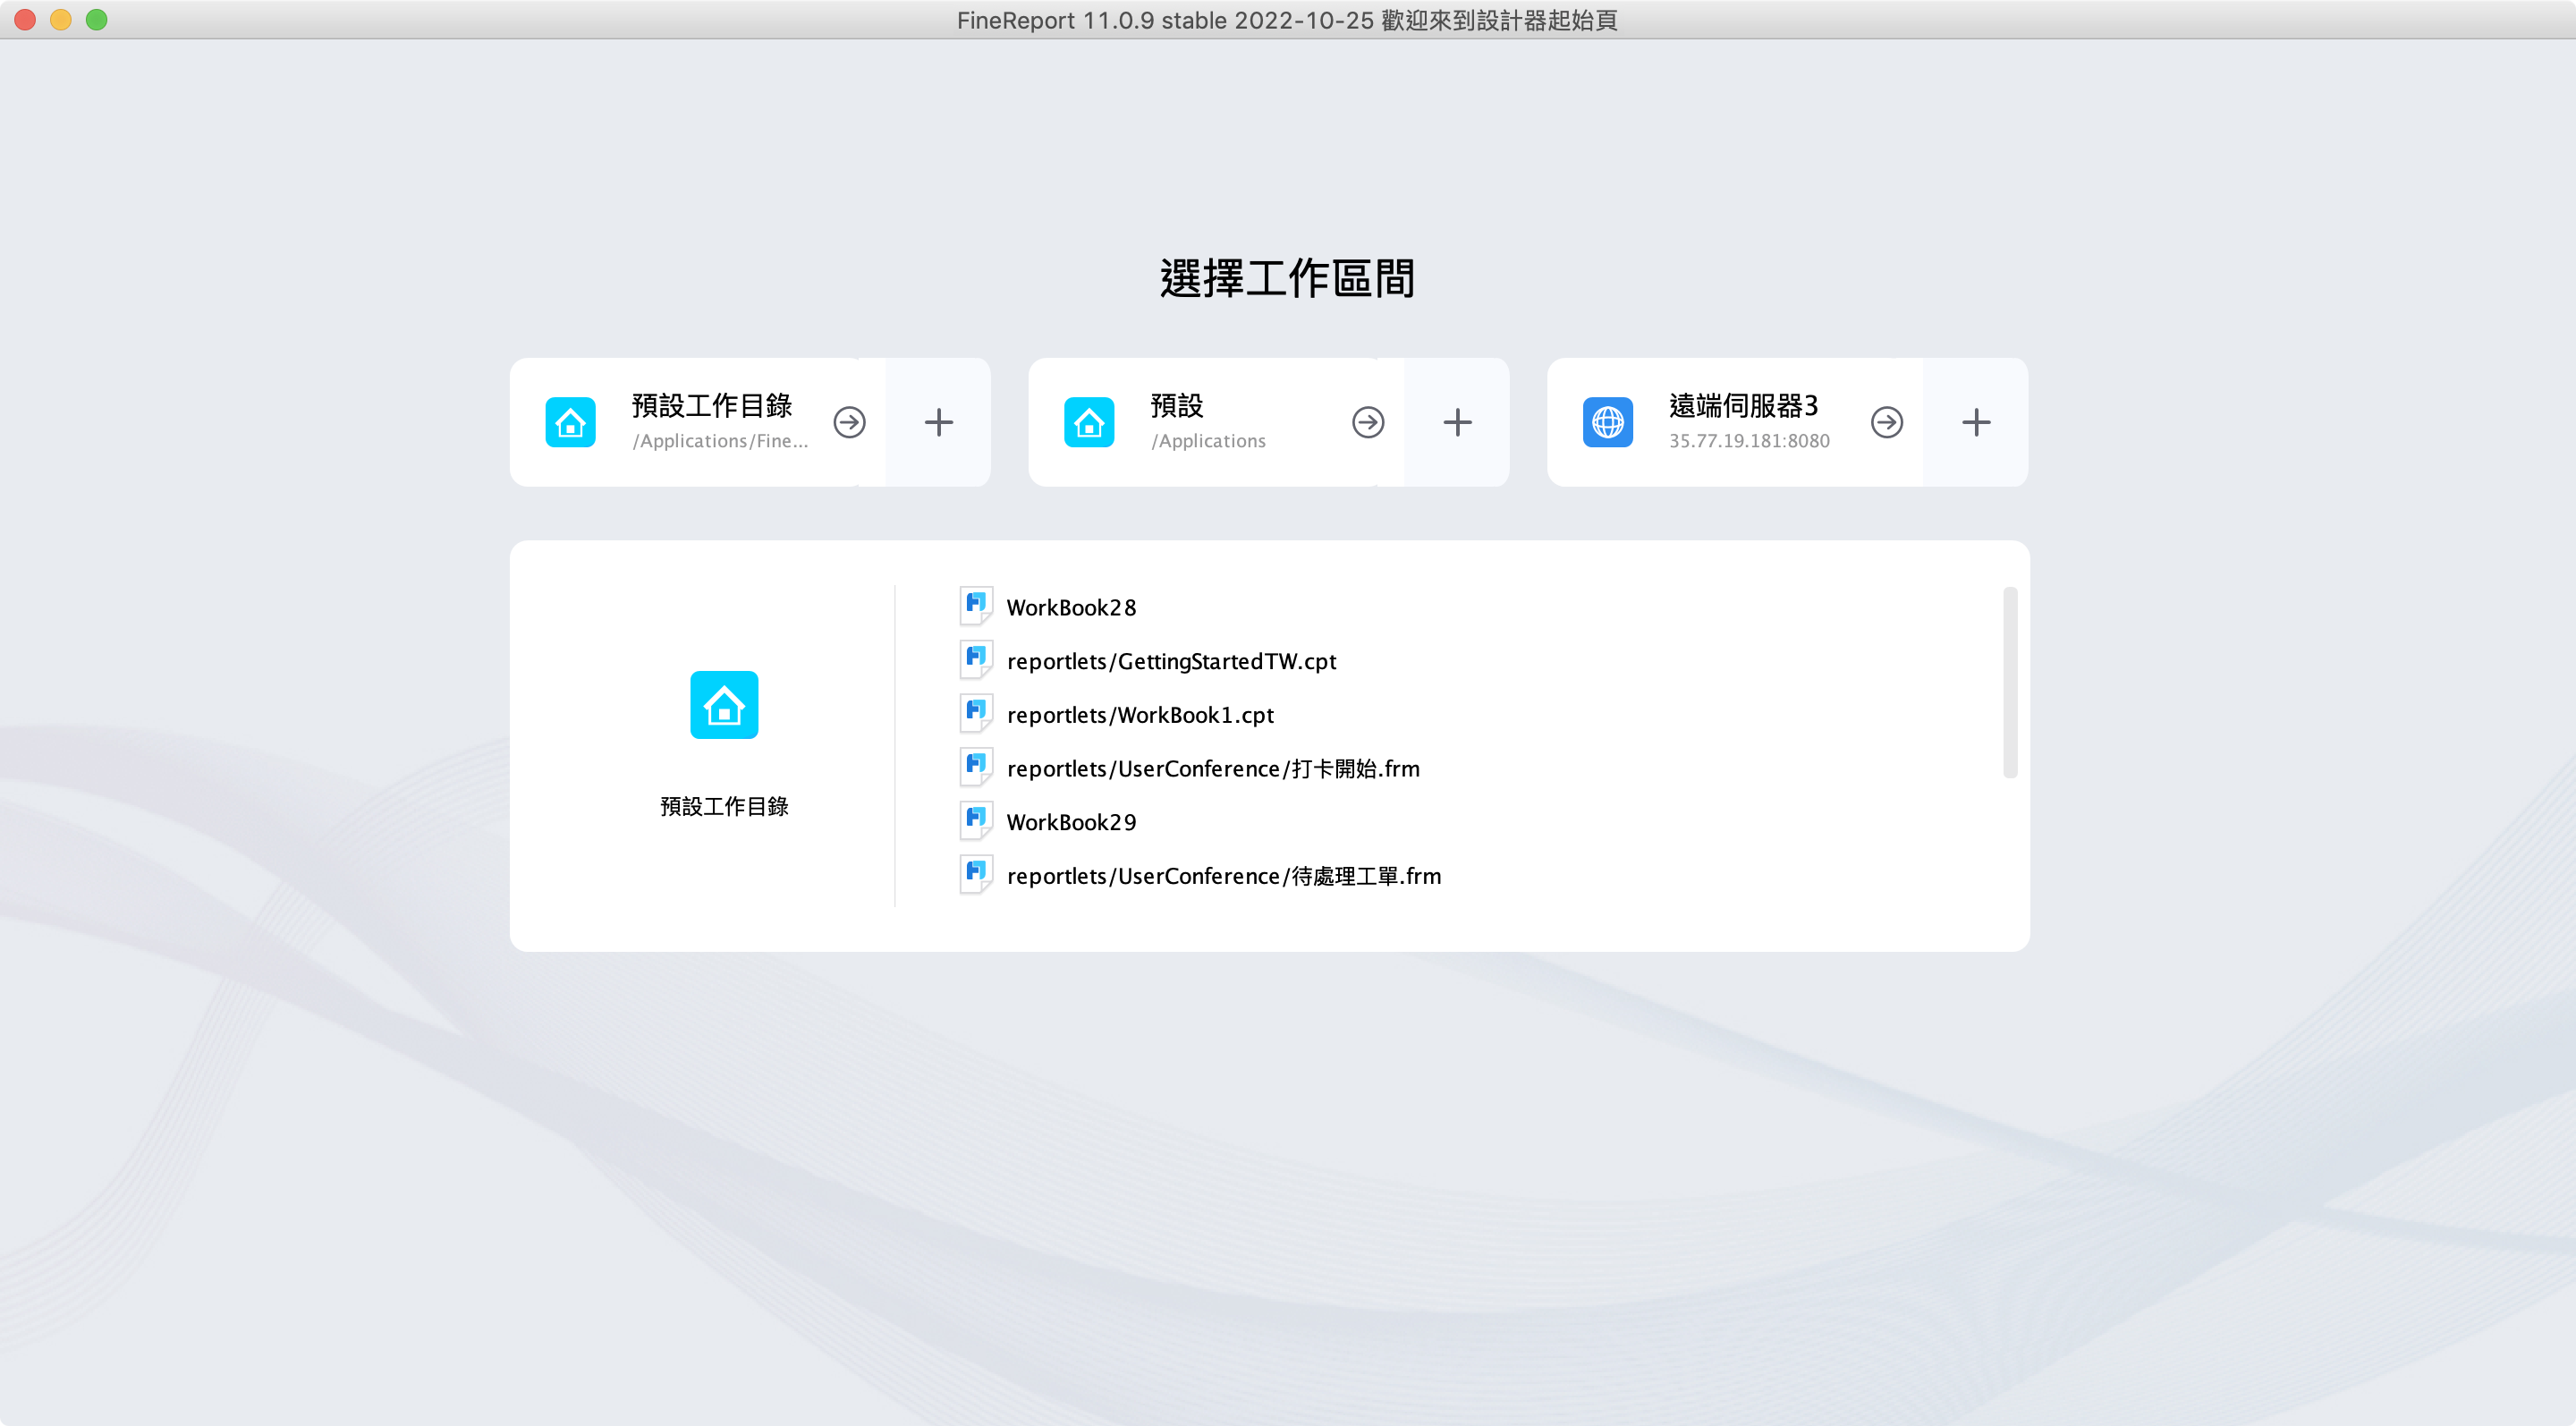Open recent file WorkBook29
The width and height of the screenshot is (2576, 1426).
coord(1071,822)
